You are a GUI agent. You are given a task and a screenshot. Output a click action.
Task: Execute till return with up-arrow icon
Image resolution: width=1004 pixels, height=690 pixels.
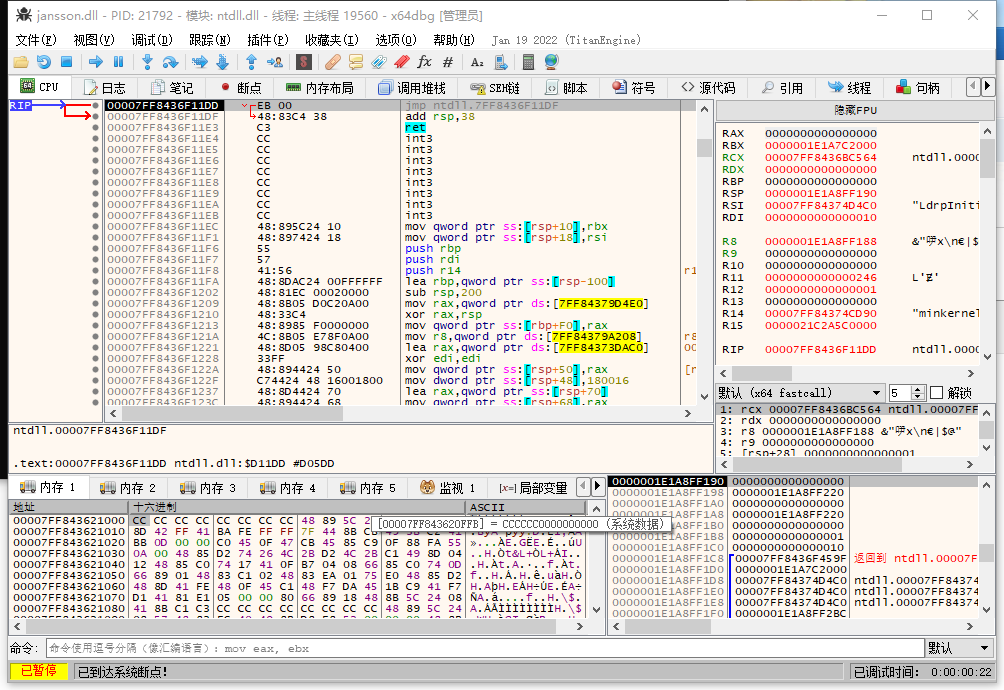252,62
